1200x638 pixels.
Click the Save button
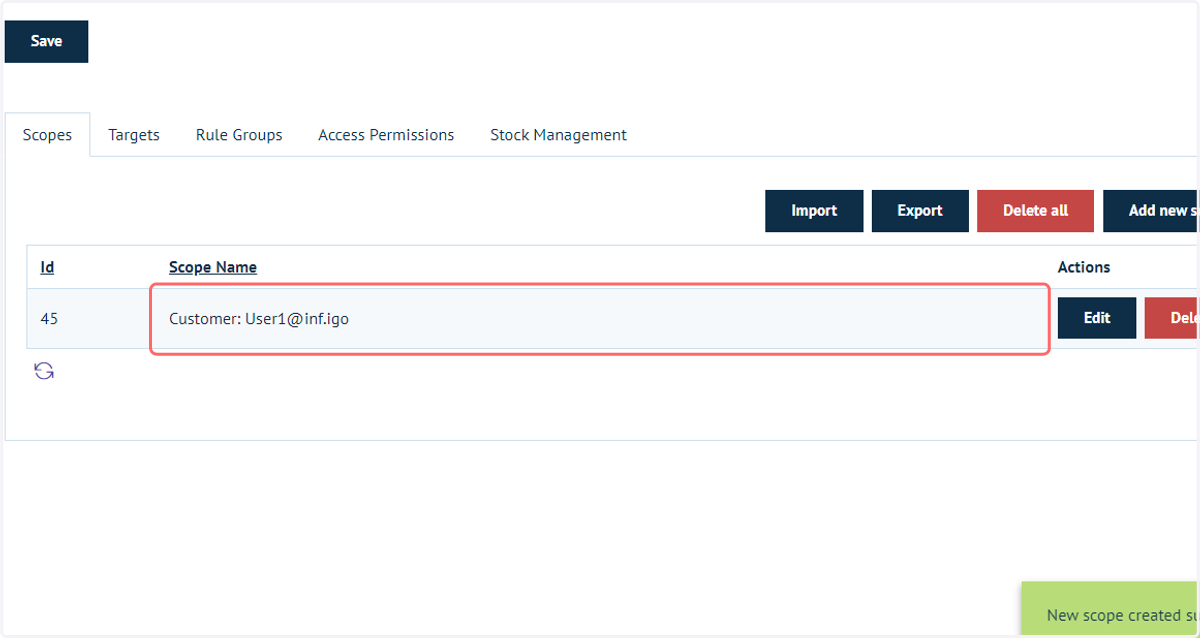[46, 41]
